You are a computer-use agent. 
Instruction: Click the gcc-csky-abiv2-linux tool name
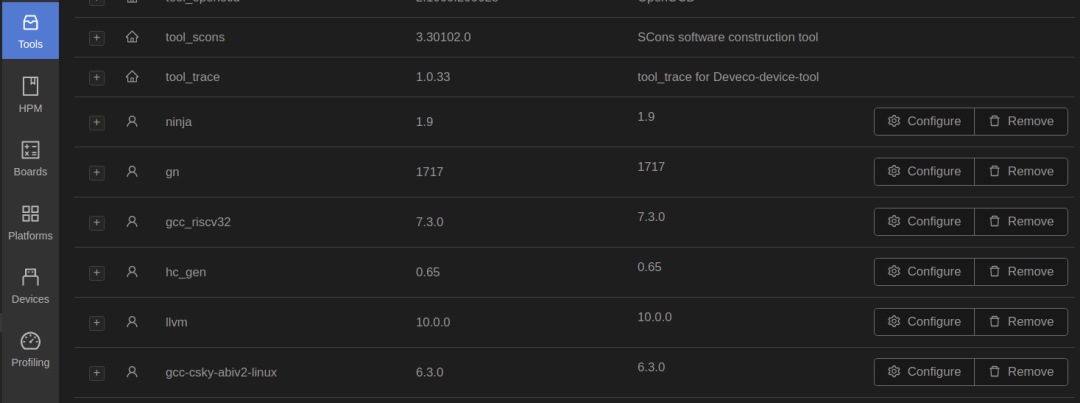coord(221,373)
